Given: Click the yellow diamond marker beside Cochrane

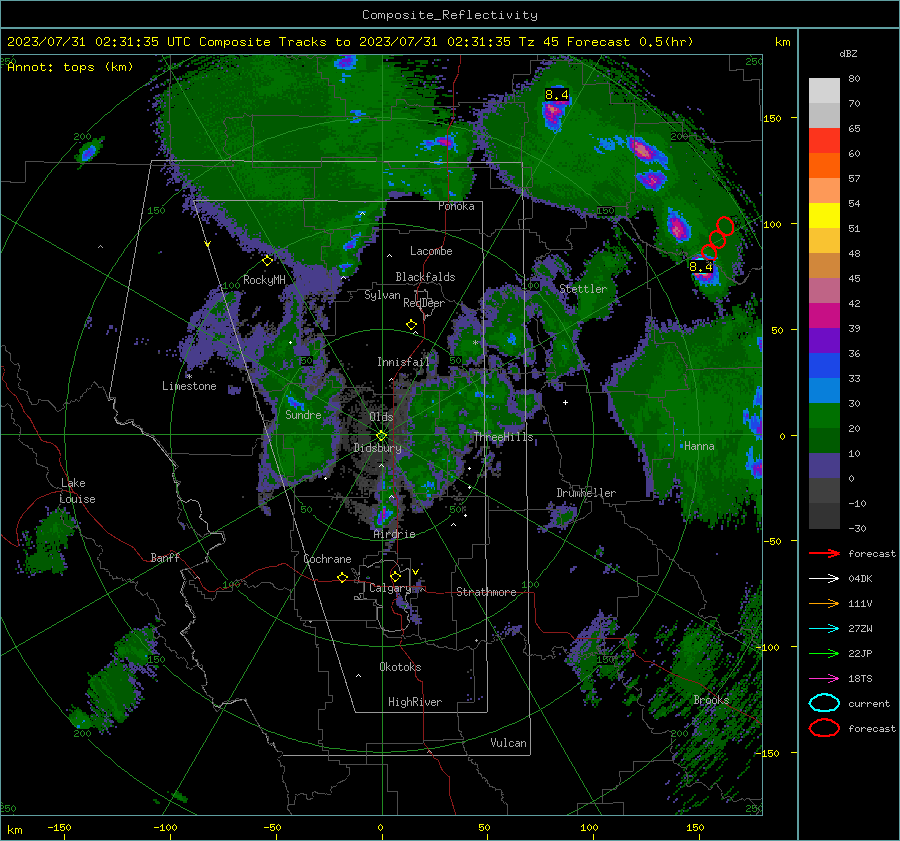Looking at the screenshot, I should 342,577.
